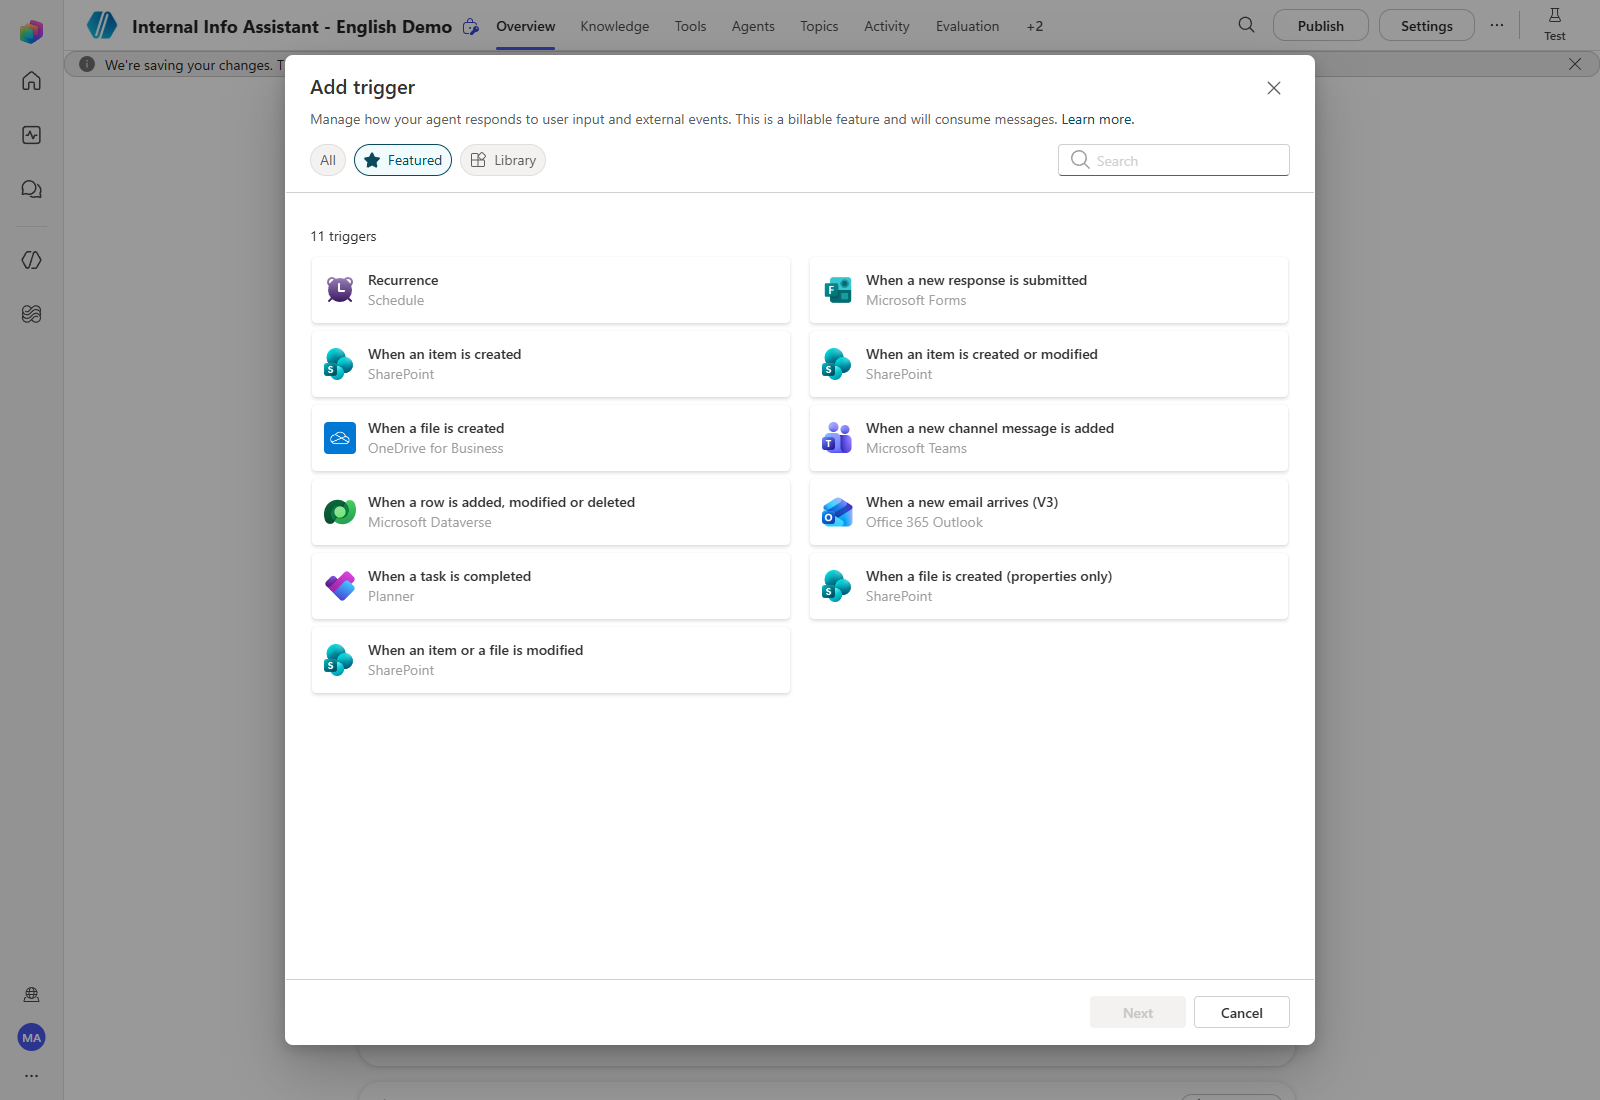The width and height of the screenshot is (1600, 1100).
Task: Pick 'When a file is created (properties only)'
Action: pos(1049,586)
